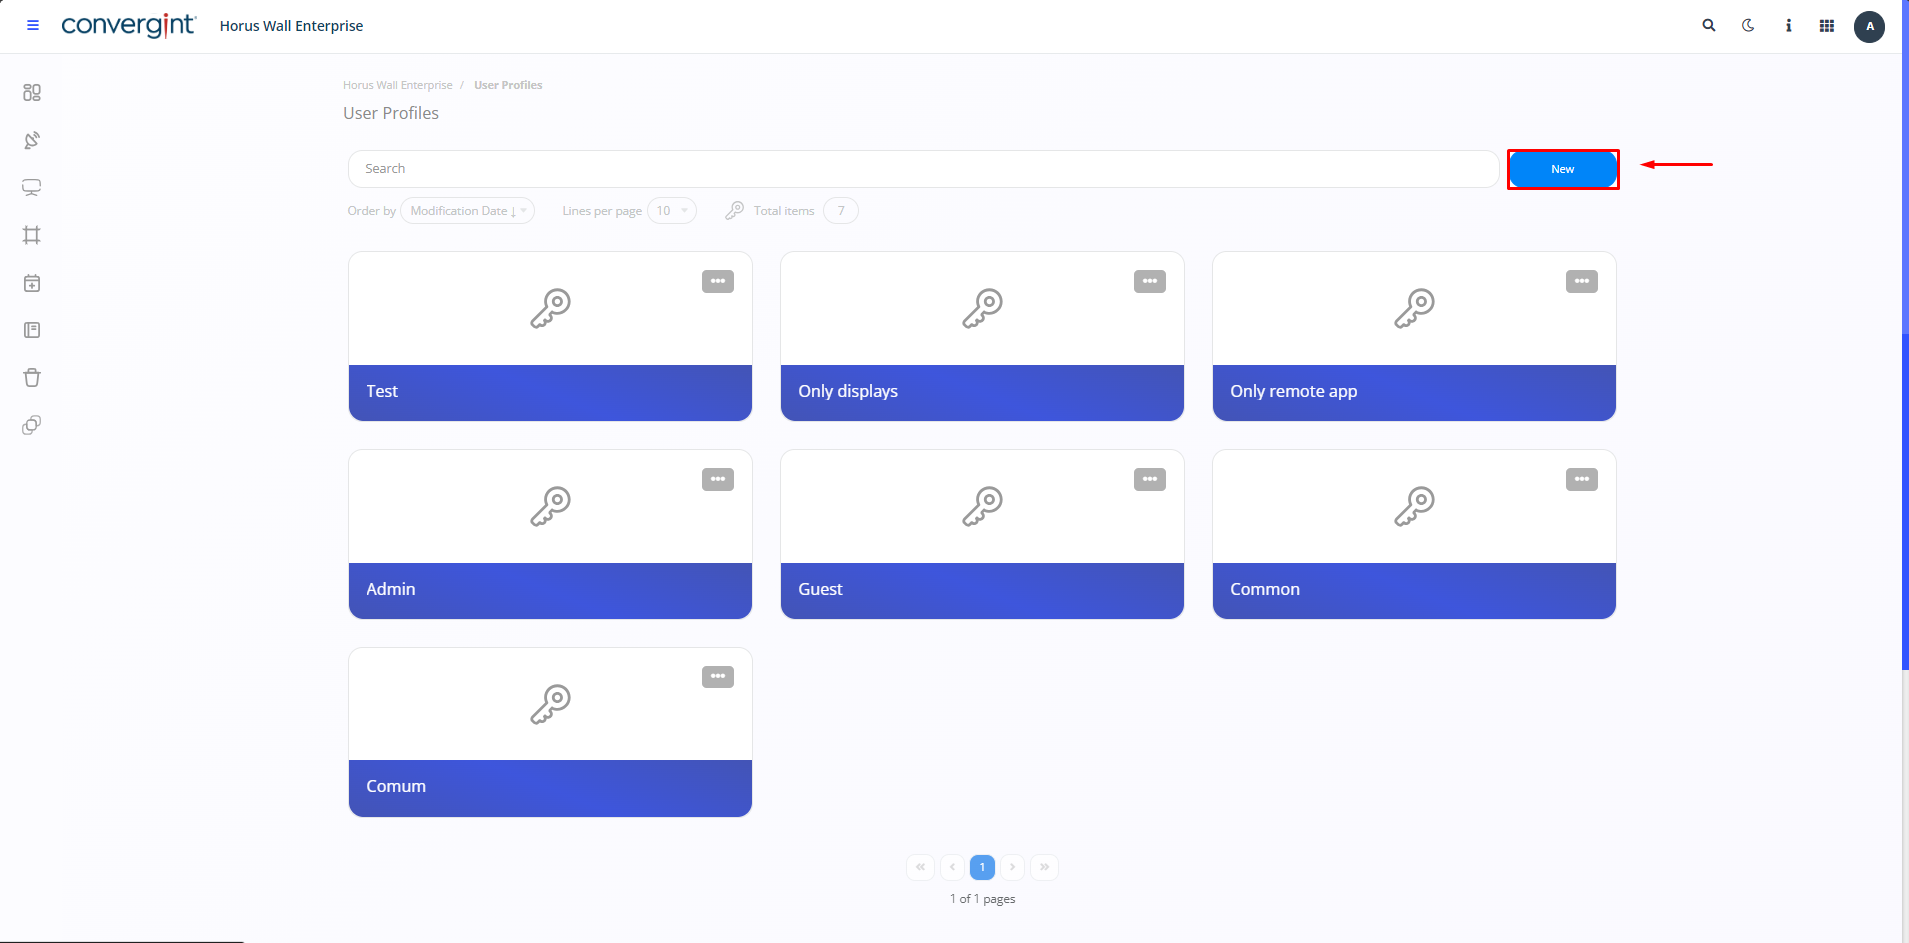This screenshot has width=1909, height=943.
Task: Select the antenna/sources icon in the sidebar
Action: coord(32,140)
